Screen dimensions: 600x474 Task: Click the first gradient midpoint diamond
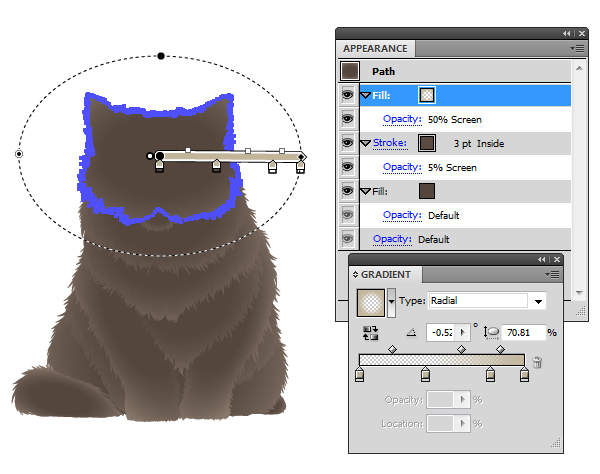392,349
